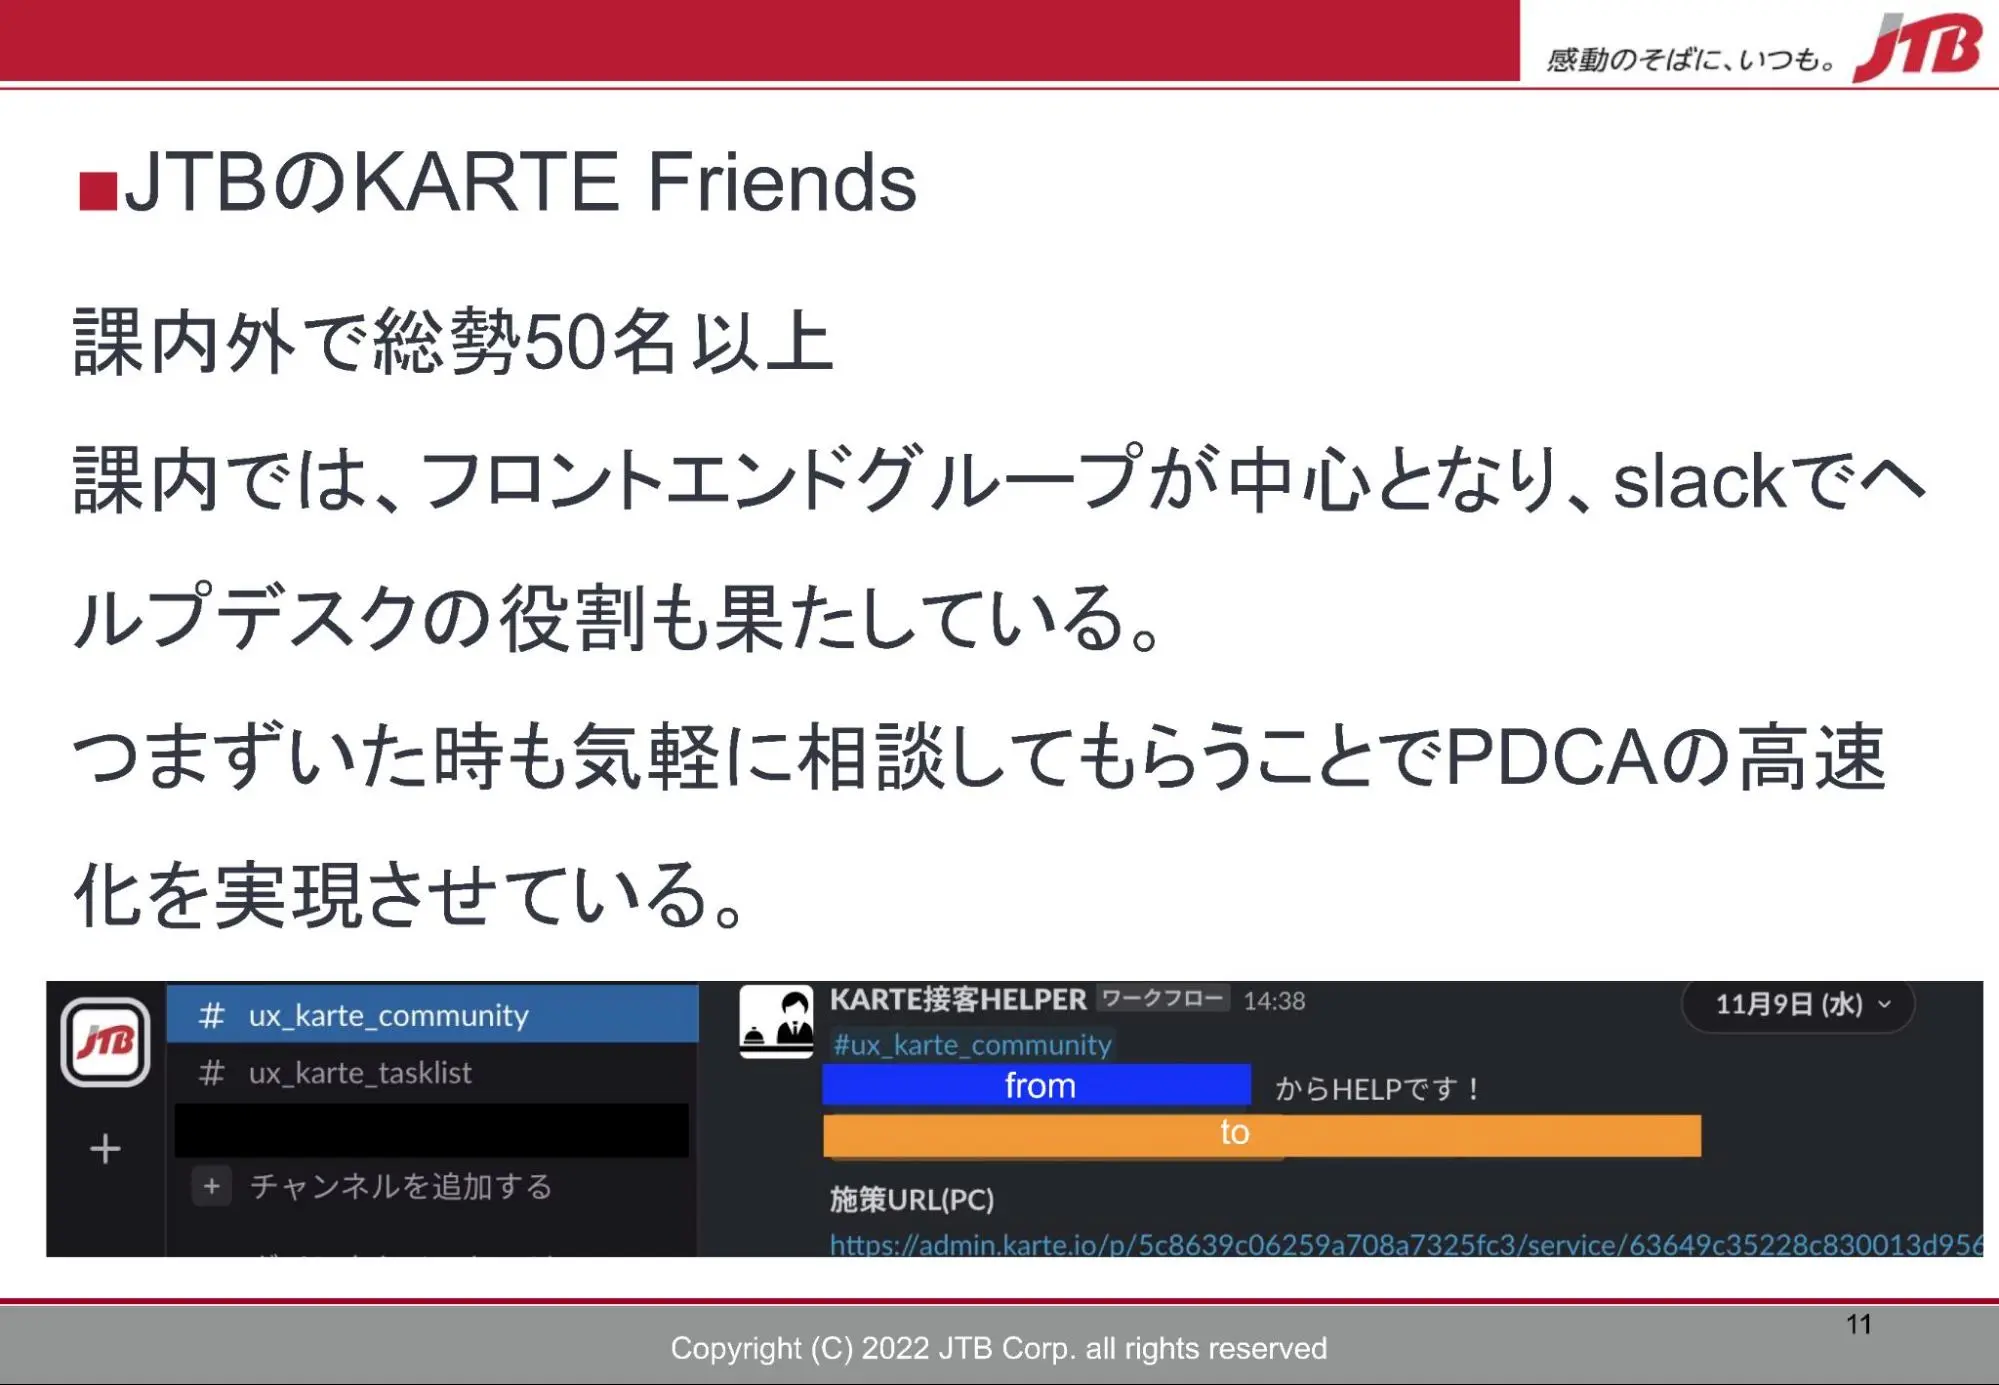Click the からHELPです！ message text
Screen dimensions: 1999x1385
click(x=1377, y=1089)
